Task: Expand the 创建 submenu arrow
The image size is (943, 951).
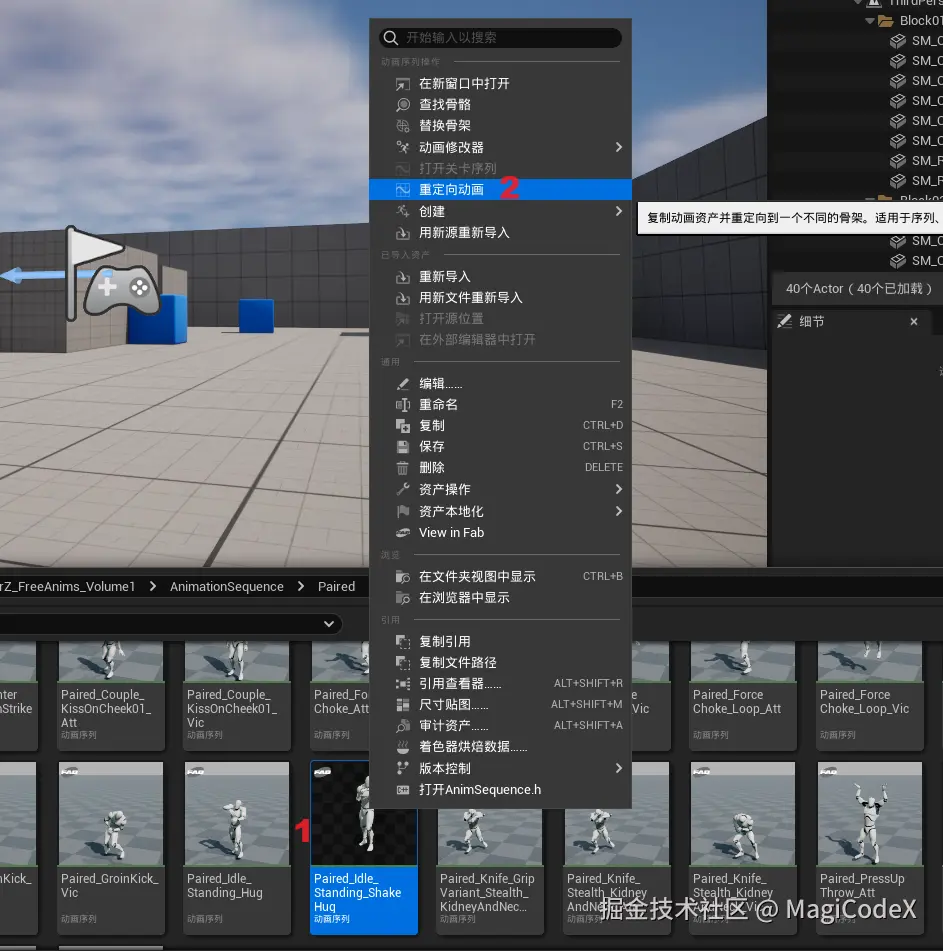Action: click(x=619, y=211)
